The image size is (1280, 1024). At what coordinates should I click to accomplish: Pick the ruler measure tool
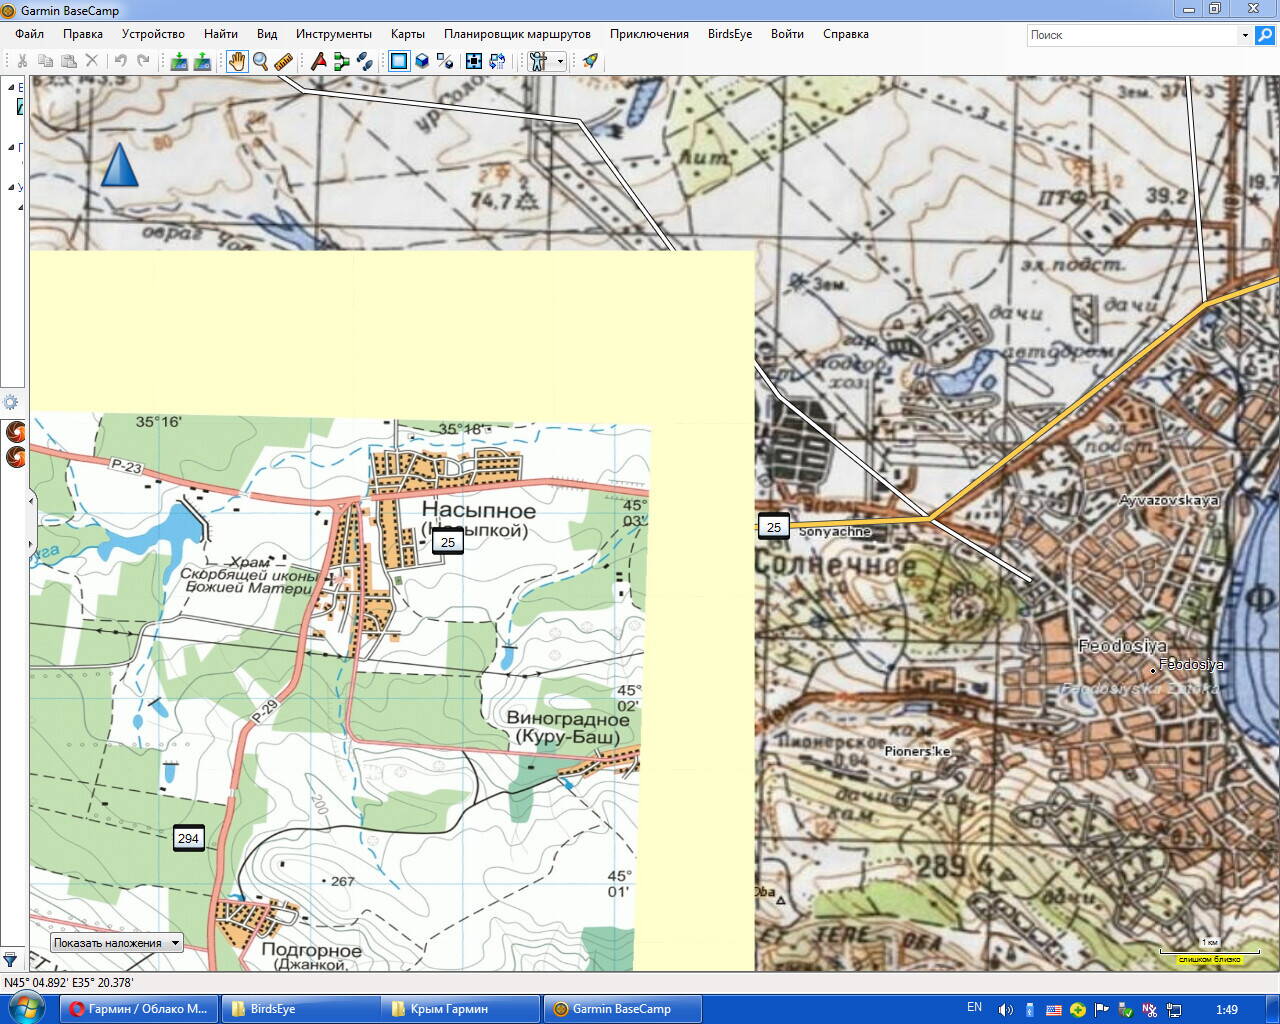point(283,61)
